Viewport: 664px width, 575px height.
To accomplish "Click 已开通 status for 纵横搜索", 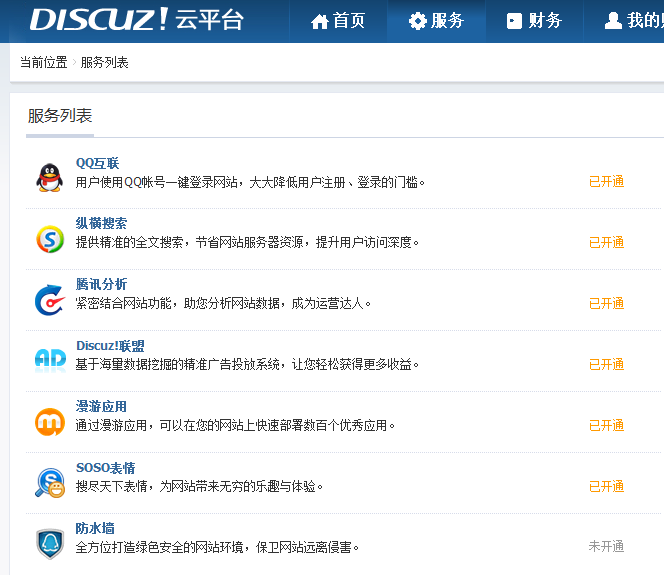I will click(x=606, y=243).
